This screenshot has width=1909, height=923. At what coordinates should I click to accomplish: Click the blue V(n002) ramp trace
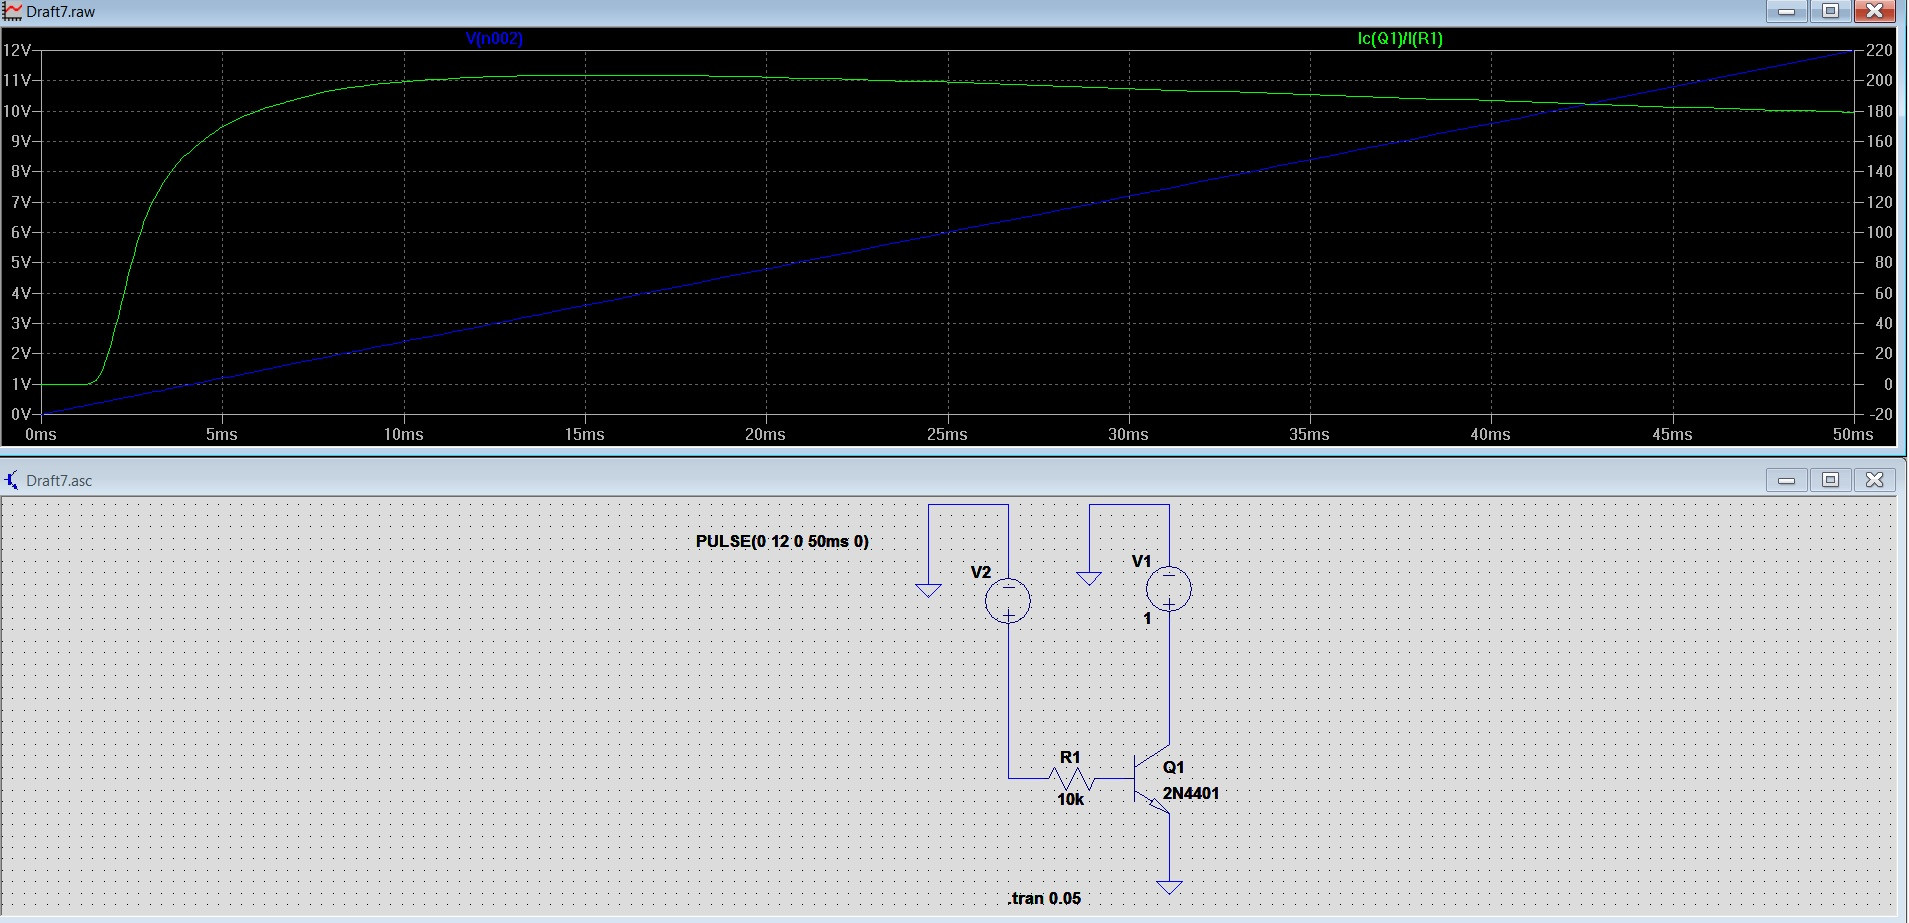(x=948, y=231)
